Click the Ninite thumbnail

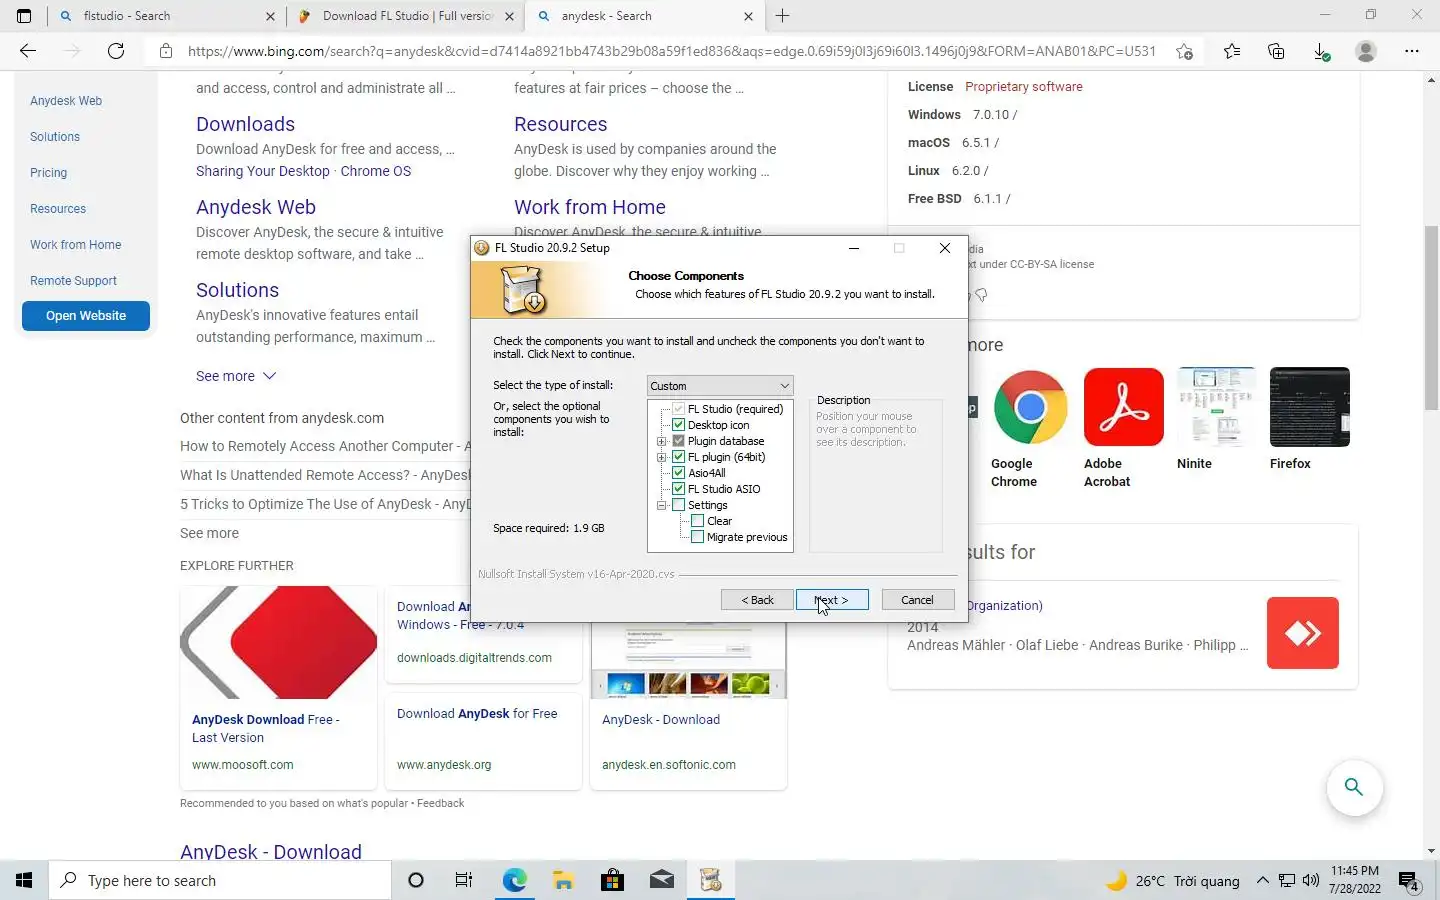coord(1216,407)
